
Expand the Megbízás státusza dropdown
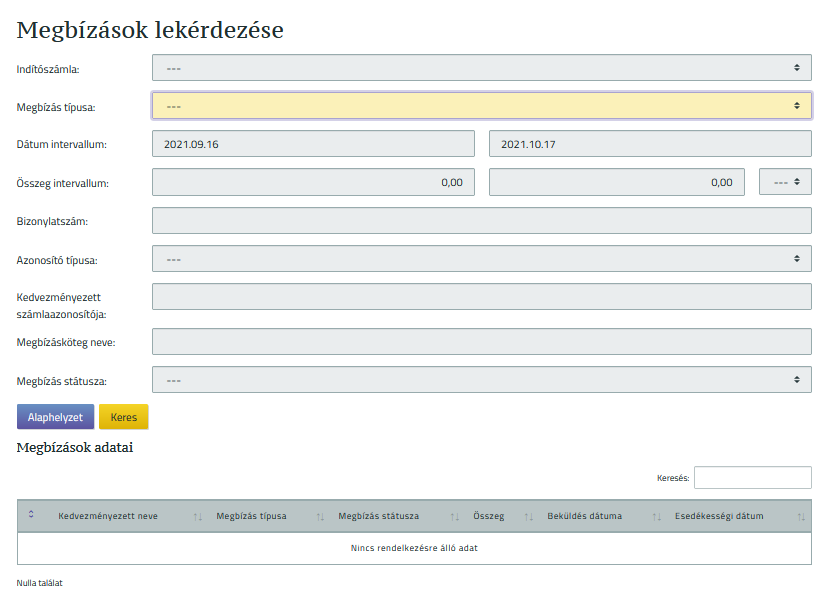(481, 380)
